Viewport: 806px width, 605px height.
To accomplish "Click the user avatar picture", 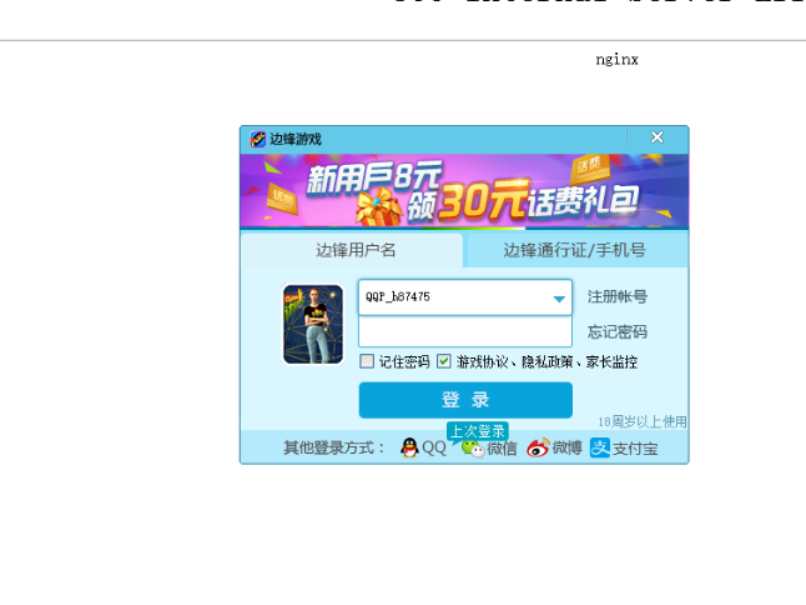I will tap(313, 324).
